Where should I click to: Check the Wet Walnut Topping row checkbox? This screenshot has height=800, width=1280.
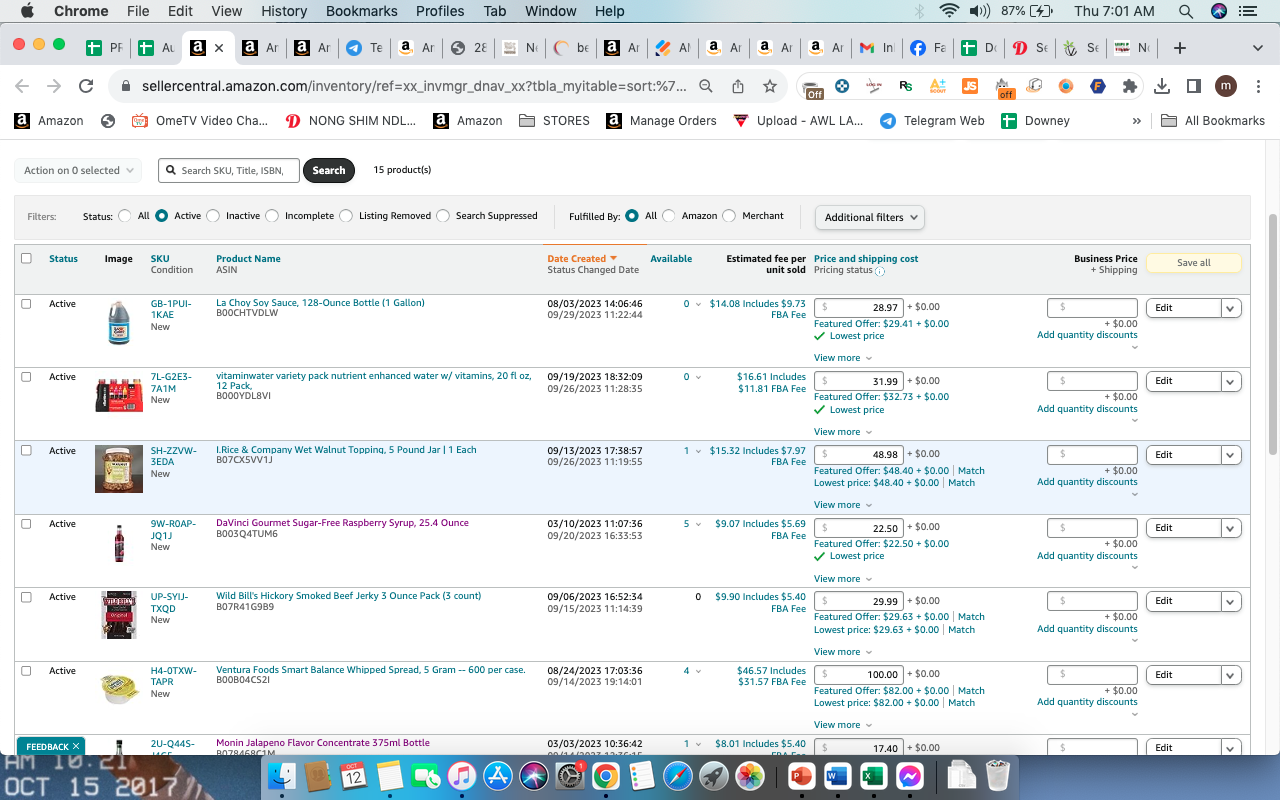27,451
